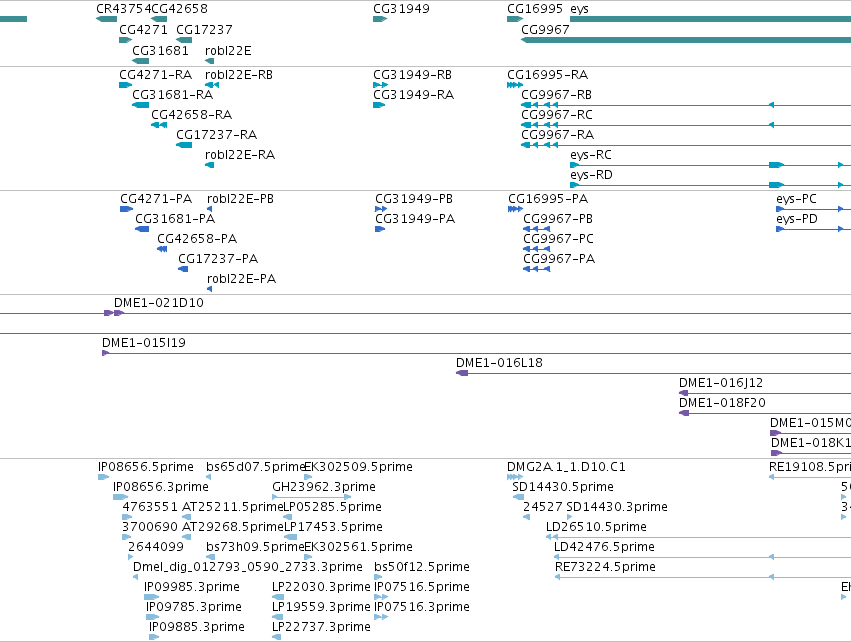Select protein CG4271-PA
This screenshot has width=851, height=642.
(156, 199)
